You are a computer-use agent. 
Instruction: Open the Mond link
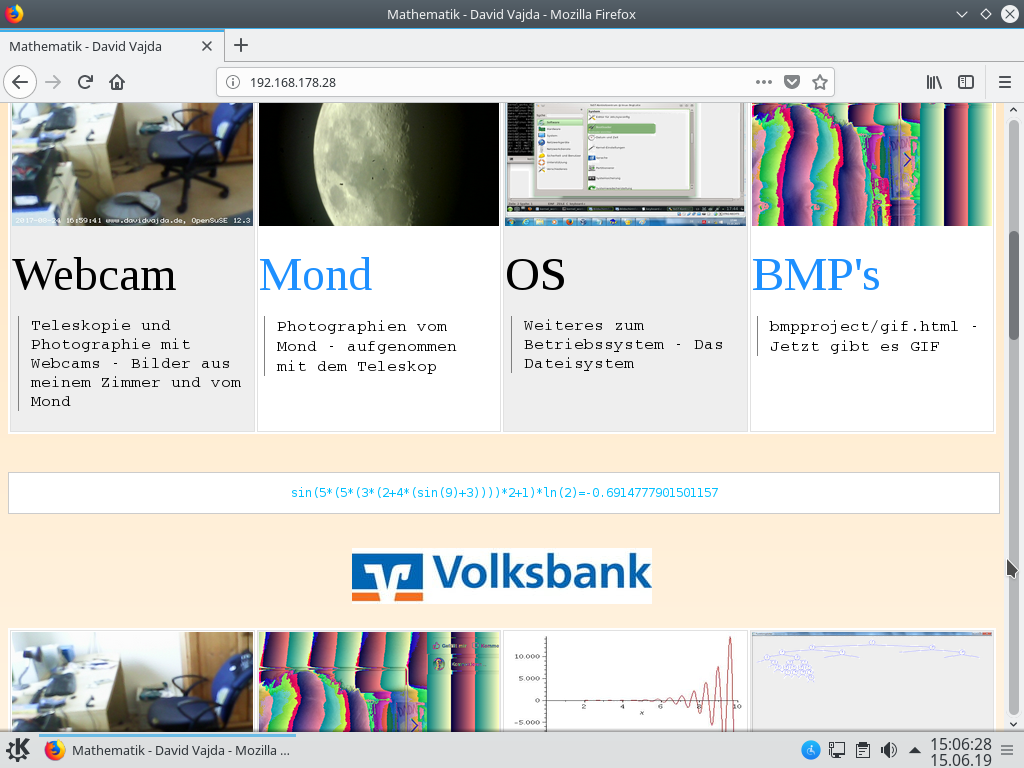click(x=315, y=274)
